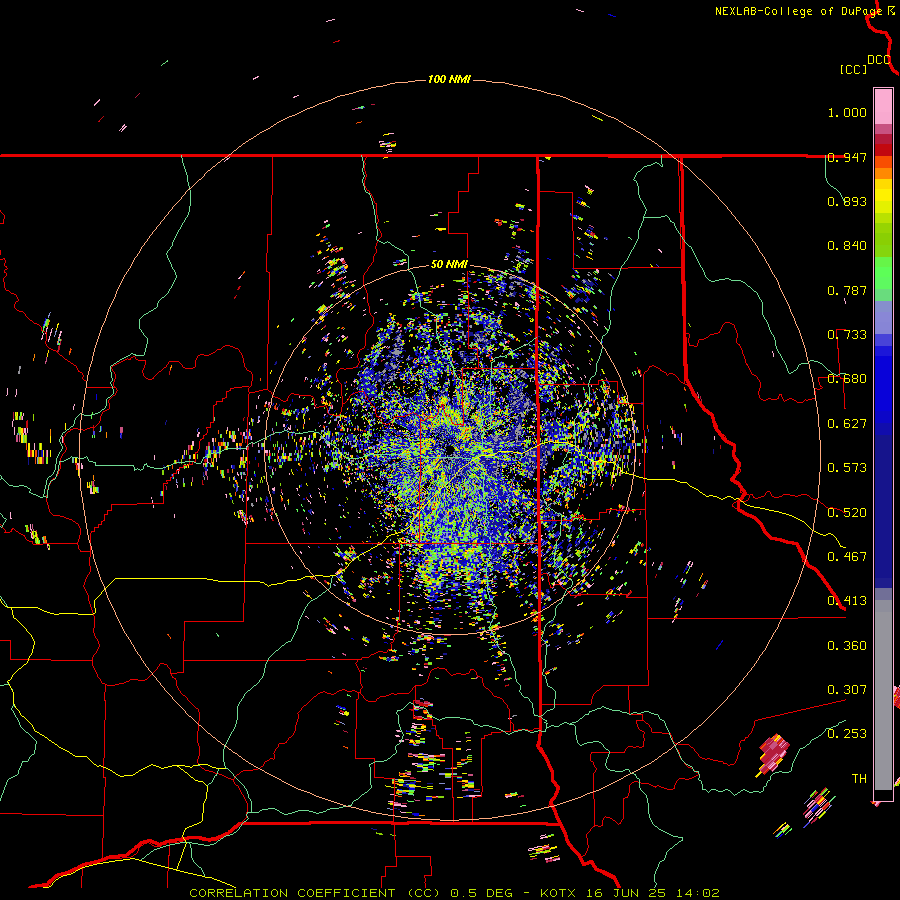Click the 0.733 scale value
900x900 pixels.
click(847, 335)
